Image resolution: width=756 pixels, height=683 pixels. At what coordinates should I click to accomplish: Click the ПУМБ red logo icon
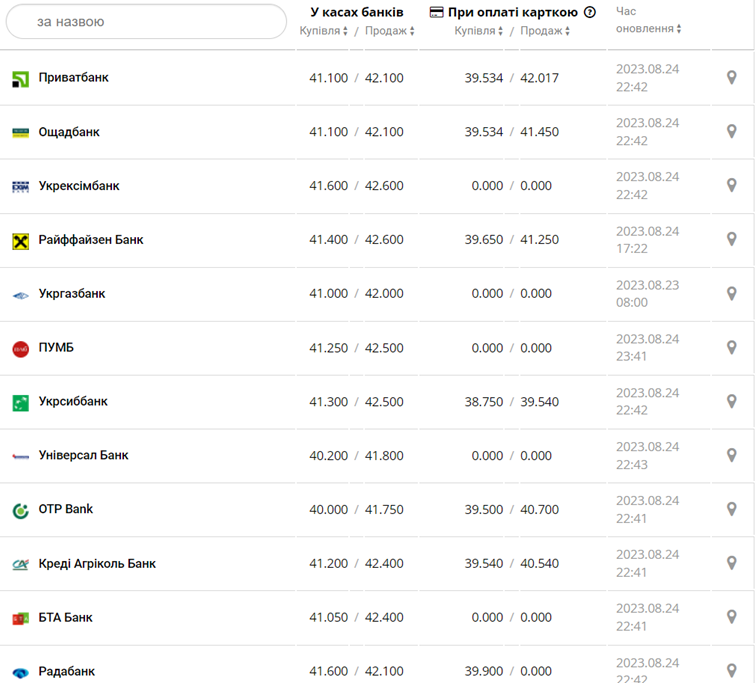(20, 349)
